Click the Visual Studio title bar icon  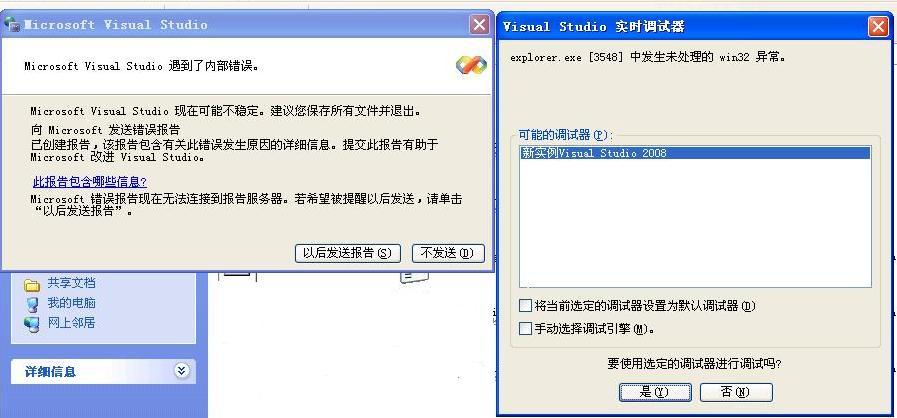12,25
